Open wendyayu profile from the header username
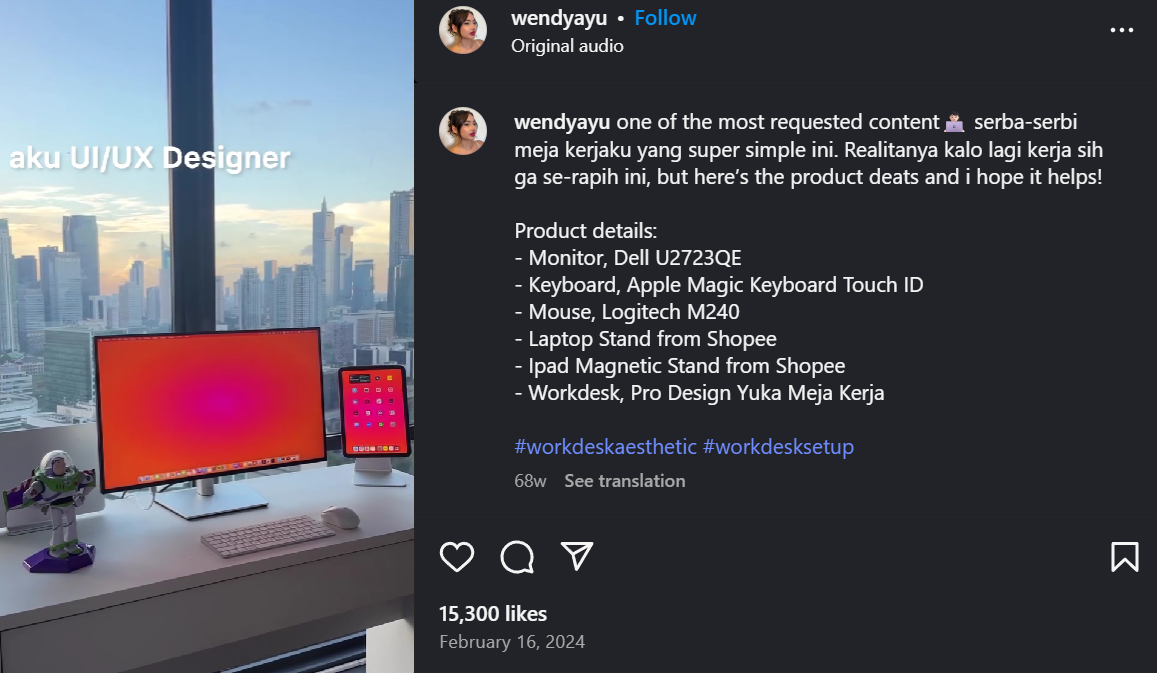 [559, 18]
